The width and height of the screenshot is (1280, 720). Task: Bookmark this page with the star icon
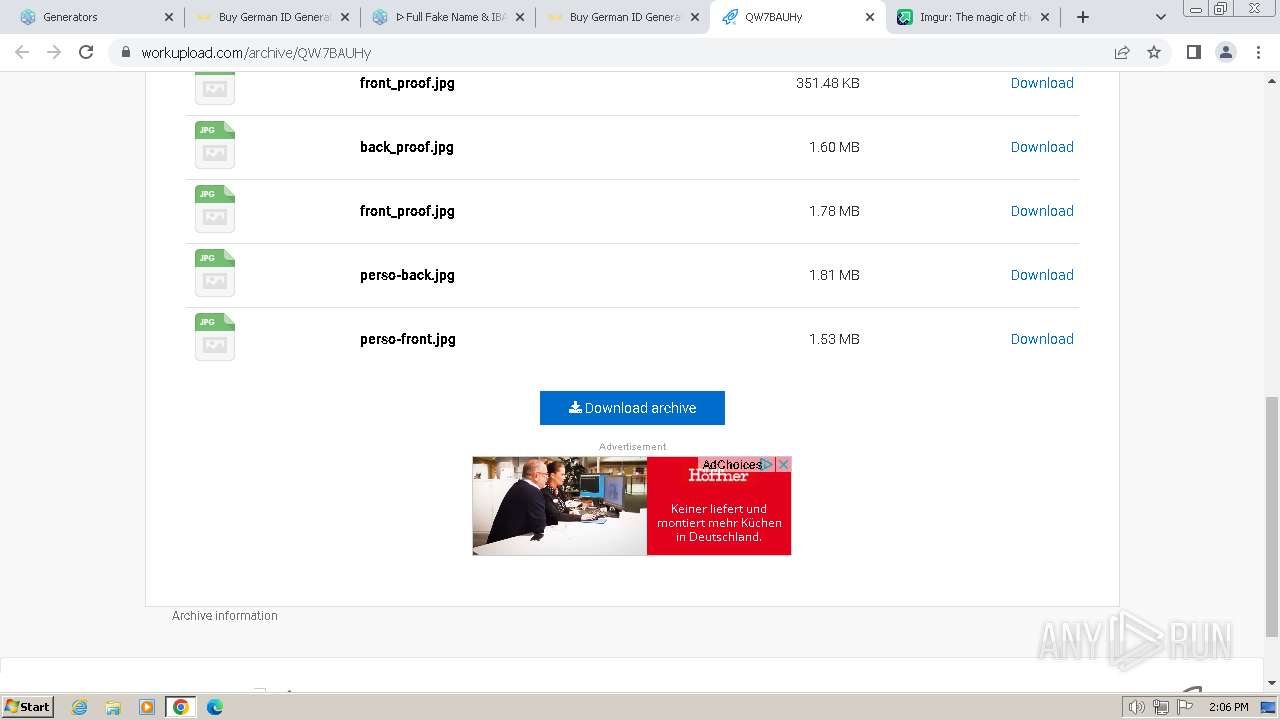click(x=1154, y=52)
